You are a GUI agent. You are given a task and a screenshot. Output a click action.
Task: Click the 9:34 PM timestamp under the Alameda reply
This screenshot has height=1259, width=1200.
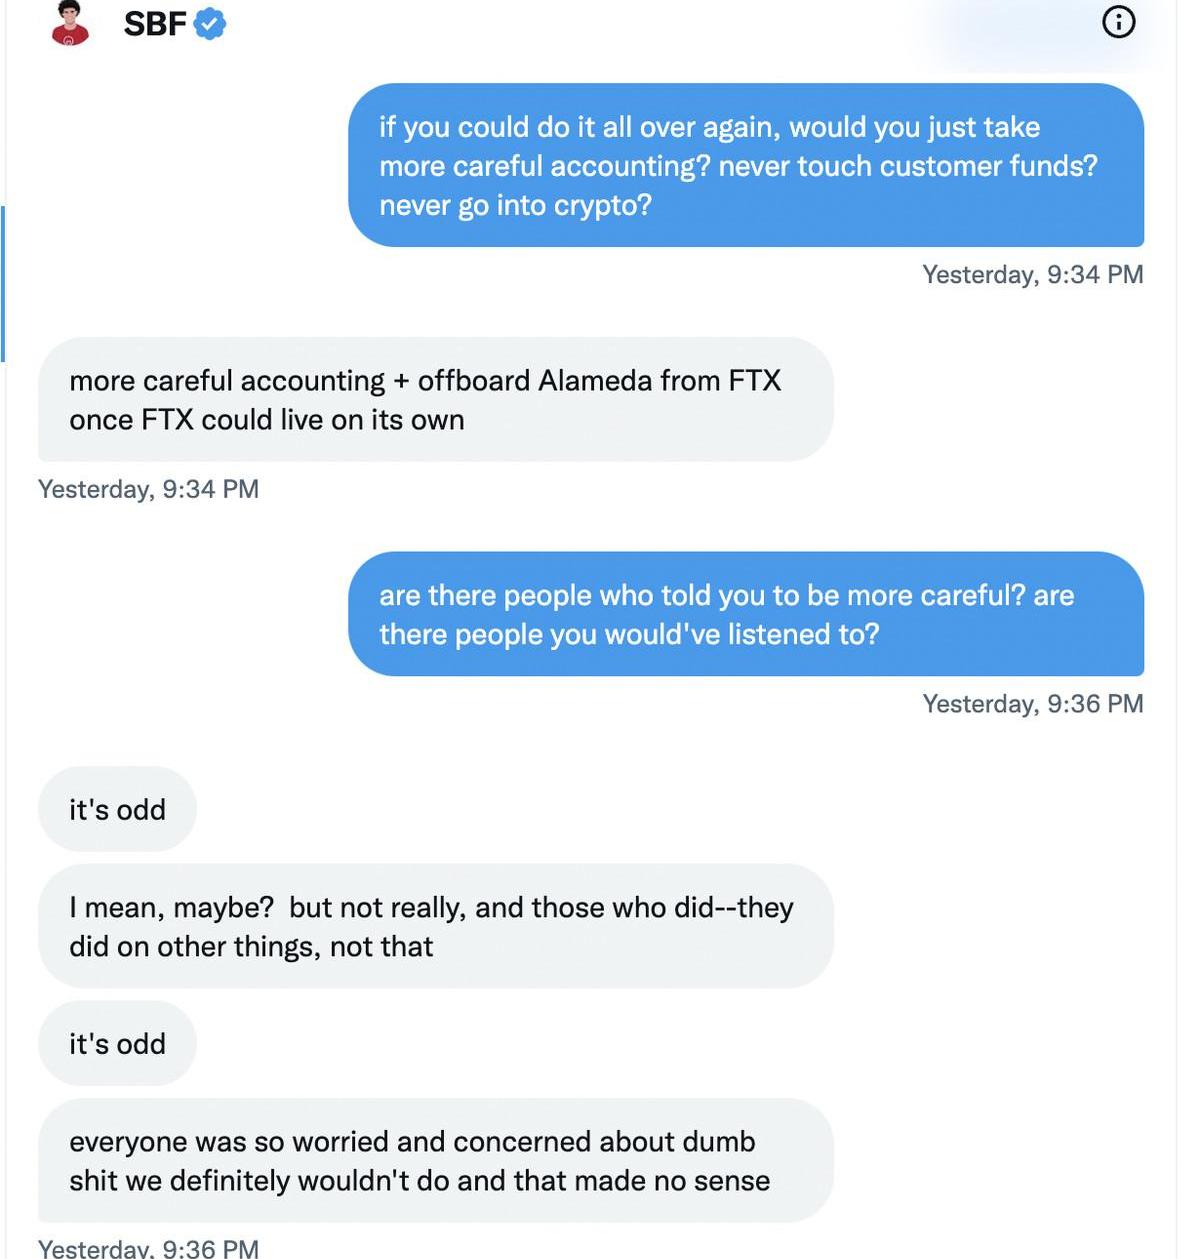(x=148, y=489)
